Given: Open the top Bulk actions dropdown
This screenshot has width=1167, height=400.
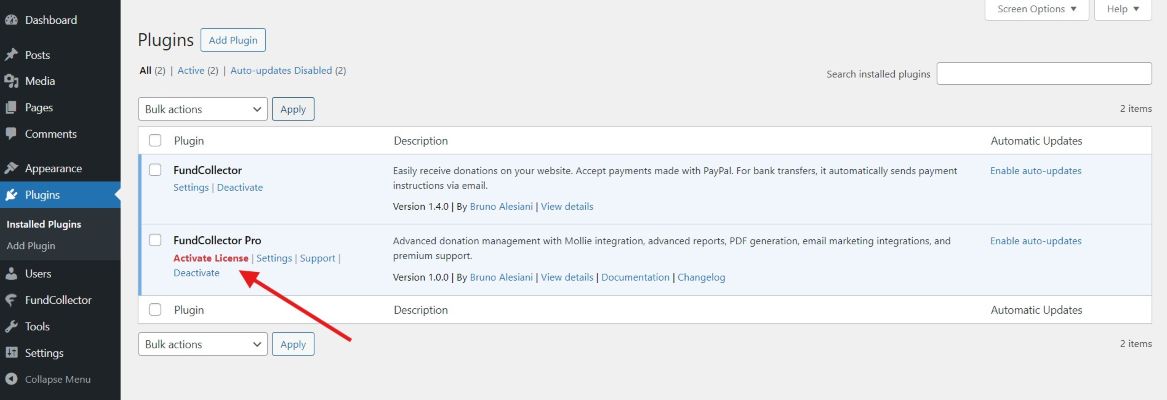Looking at the screenshot, I should pos(202,109).
